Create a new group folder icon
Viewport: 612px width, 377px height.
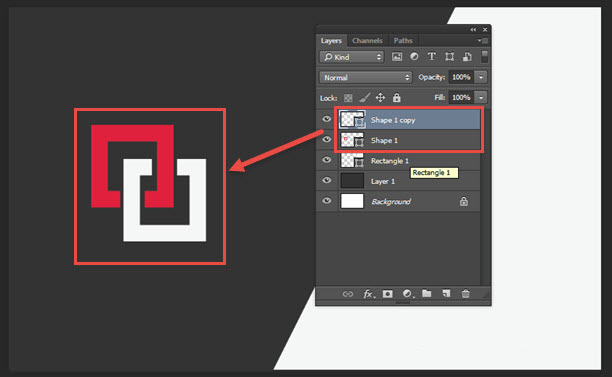(427, 293)
